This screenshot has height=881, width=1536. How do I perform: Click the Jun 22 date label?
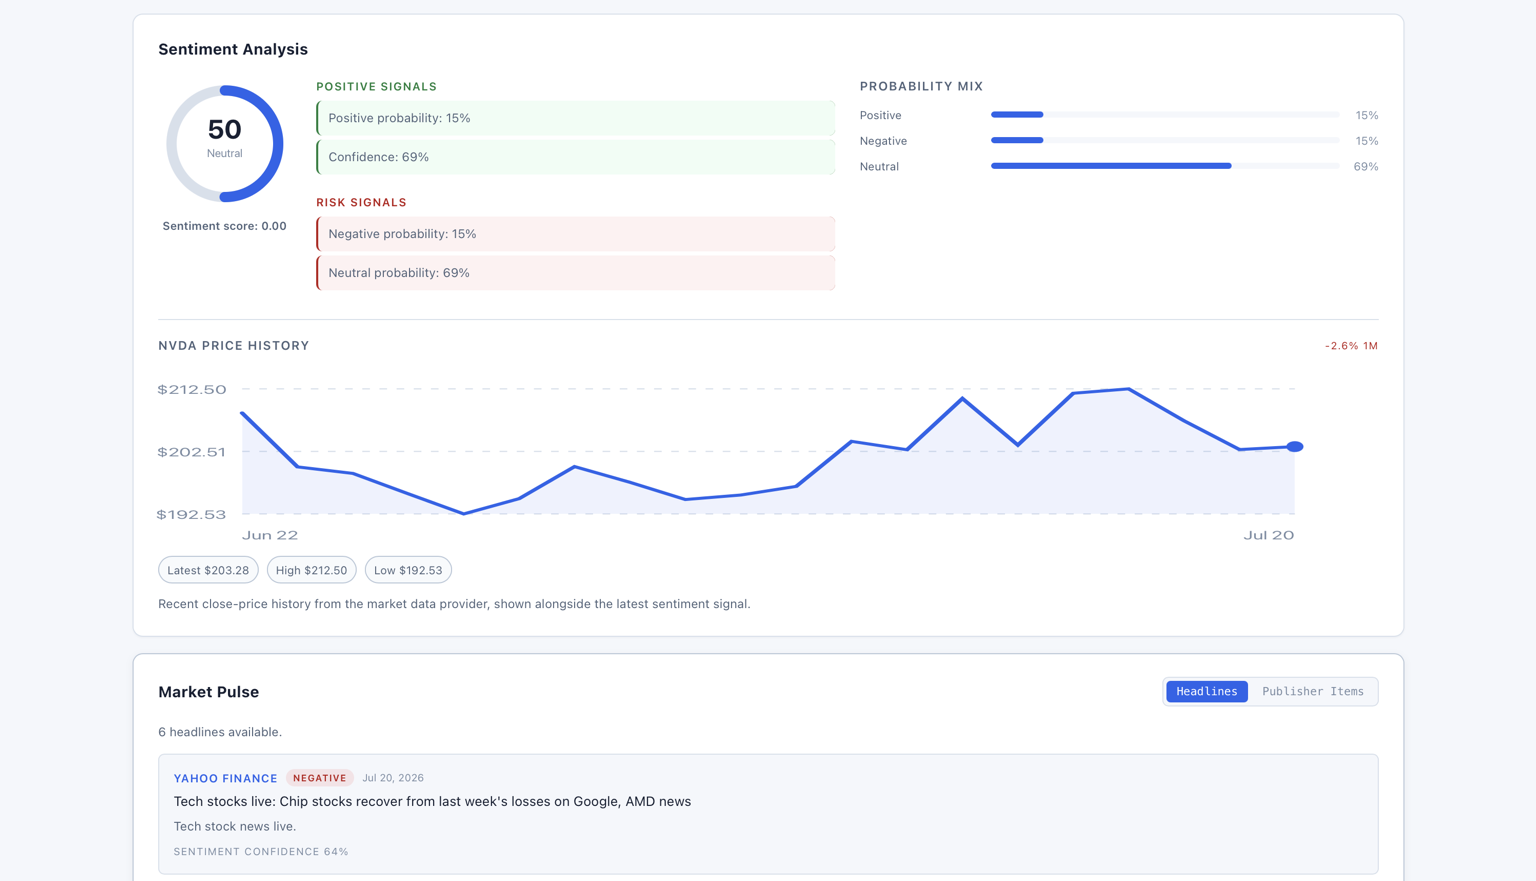[x=270, y=535]
